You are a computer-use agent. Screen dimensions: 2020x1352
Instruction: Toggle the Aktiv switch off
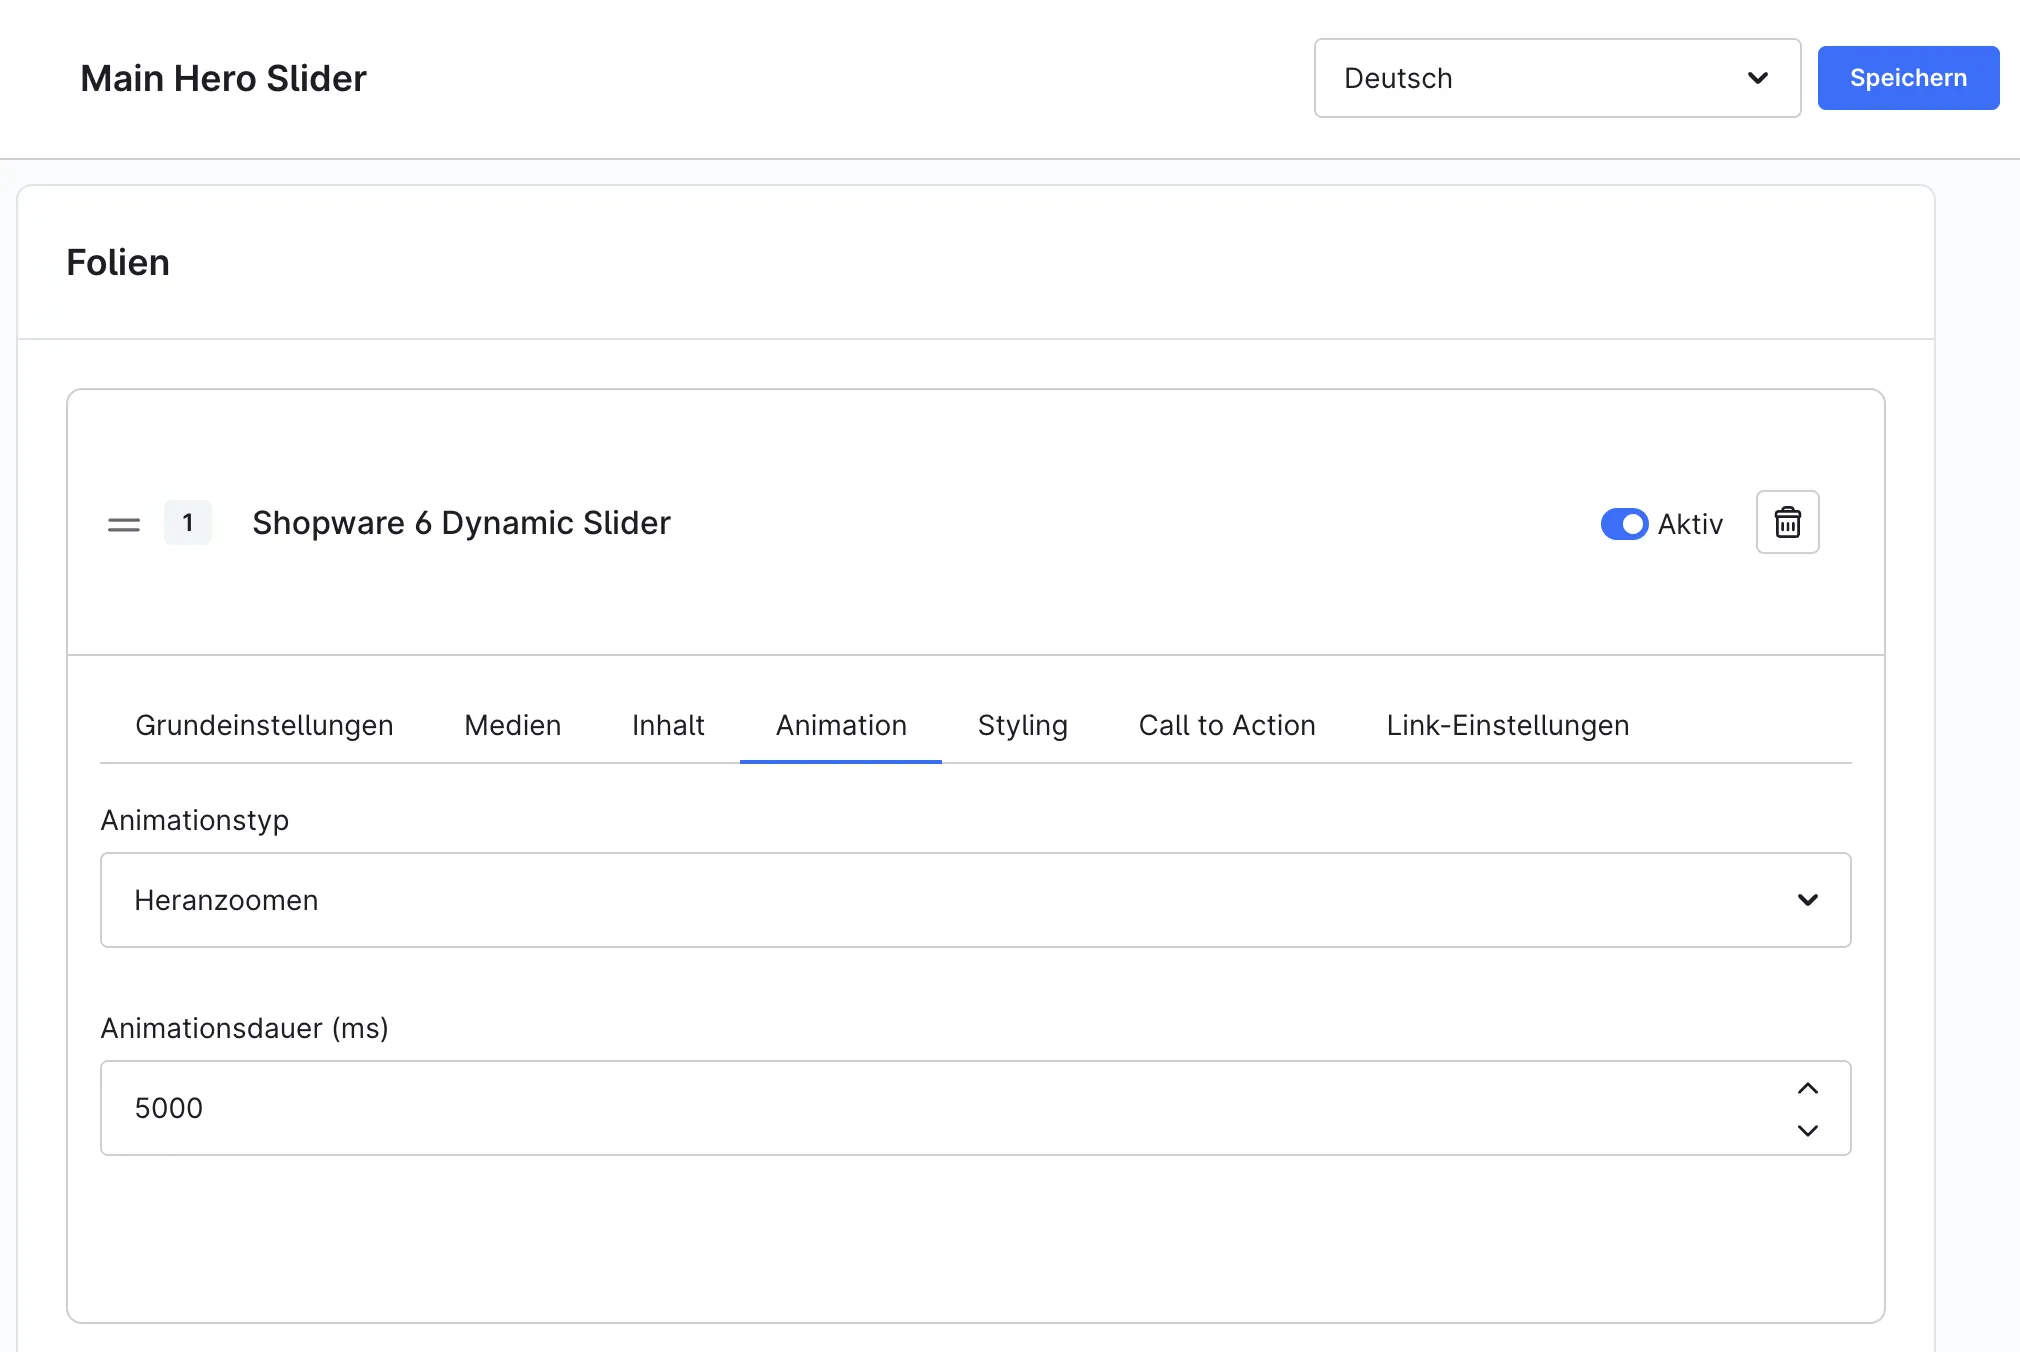coord(1624,524)
